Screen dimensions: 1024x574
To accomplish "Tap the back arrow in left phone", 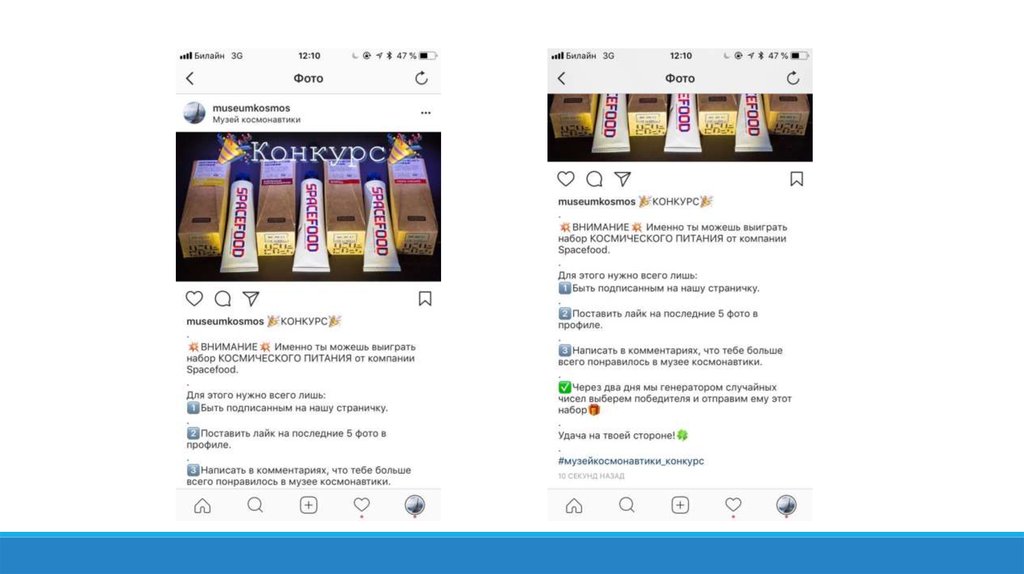I will (190, 78).
